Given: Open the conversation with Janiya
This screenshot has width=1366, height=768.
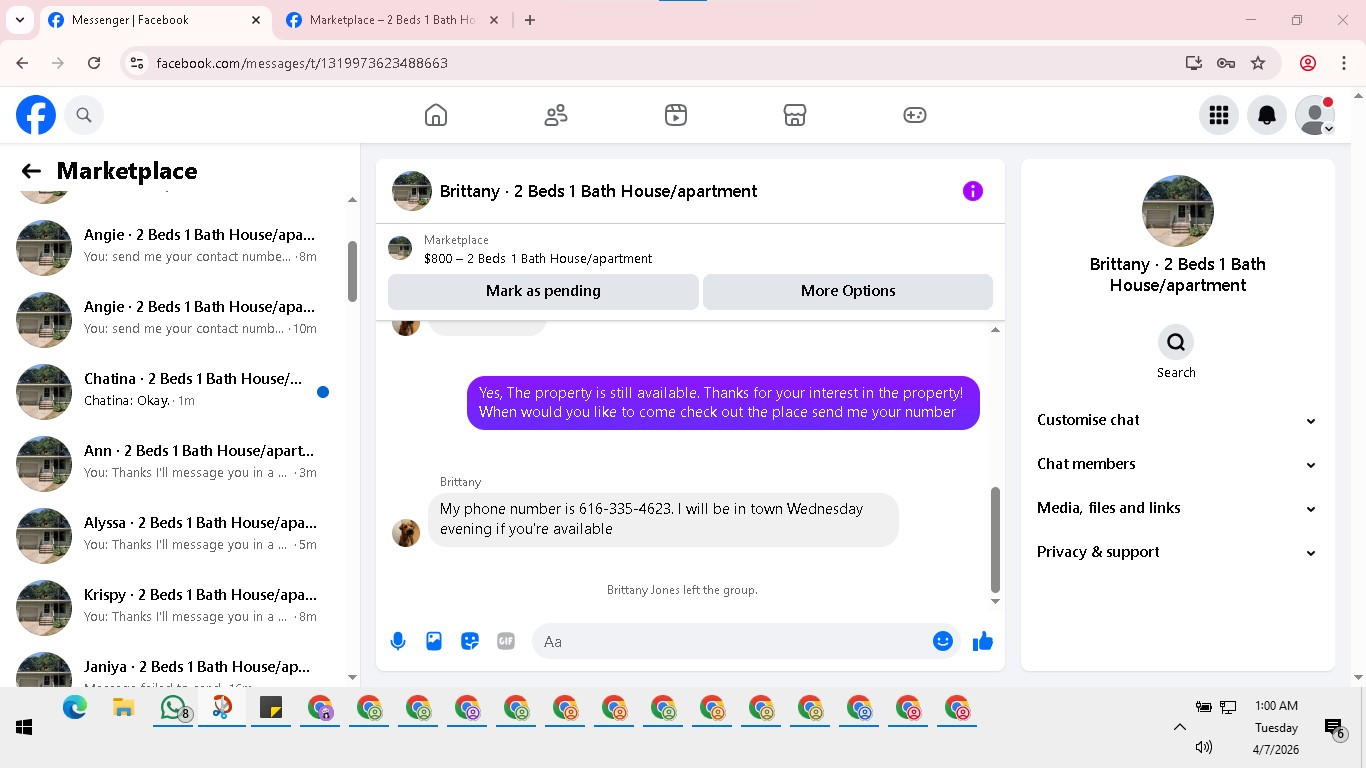Looking at the screenshot, I should [x=180, y=669].
